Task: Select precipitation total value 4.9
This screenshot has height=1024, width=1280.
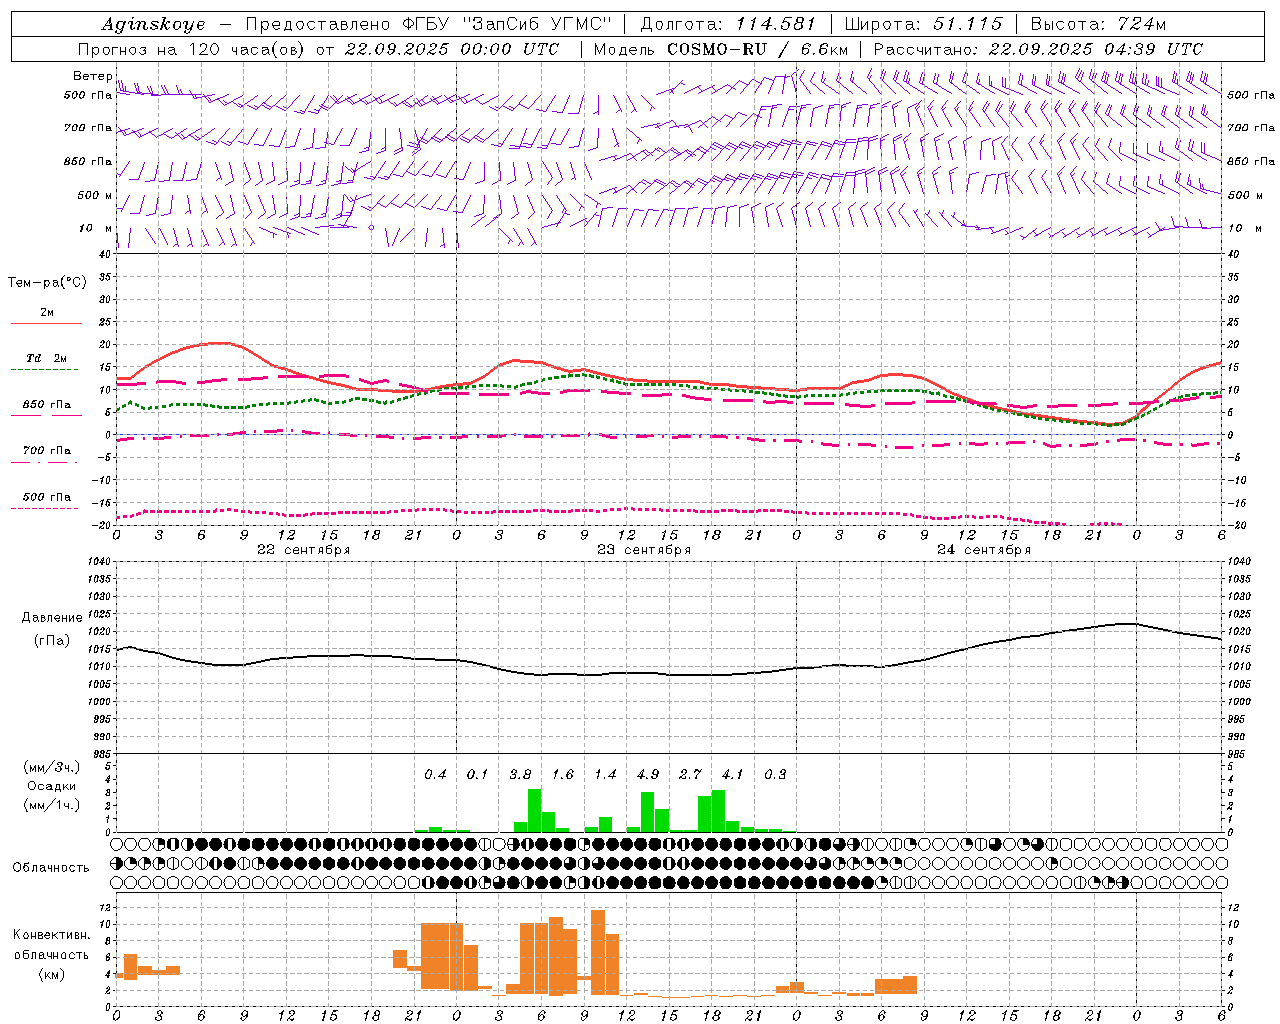Action: (x=648, y=775)
